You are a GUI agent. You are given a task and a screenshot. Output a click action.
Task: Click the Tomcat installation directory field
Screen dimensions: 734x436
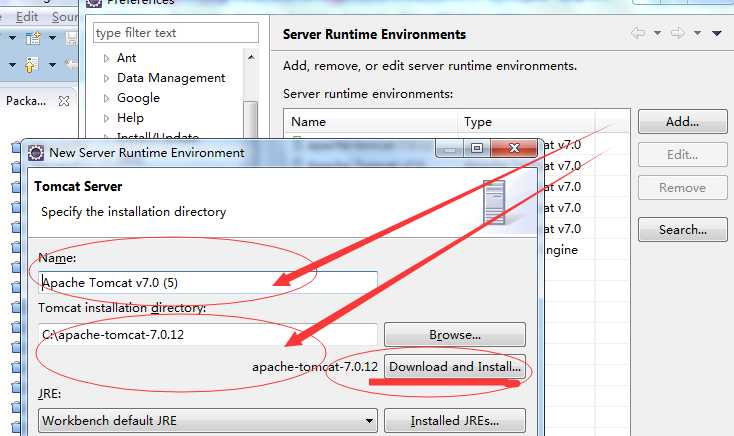click(208, 335)
